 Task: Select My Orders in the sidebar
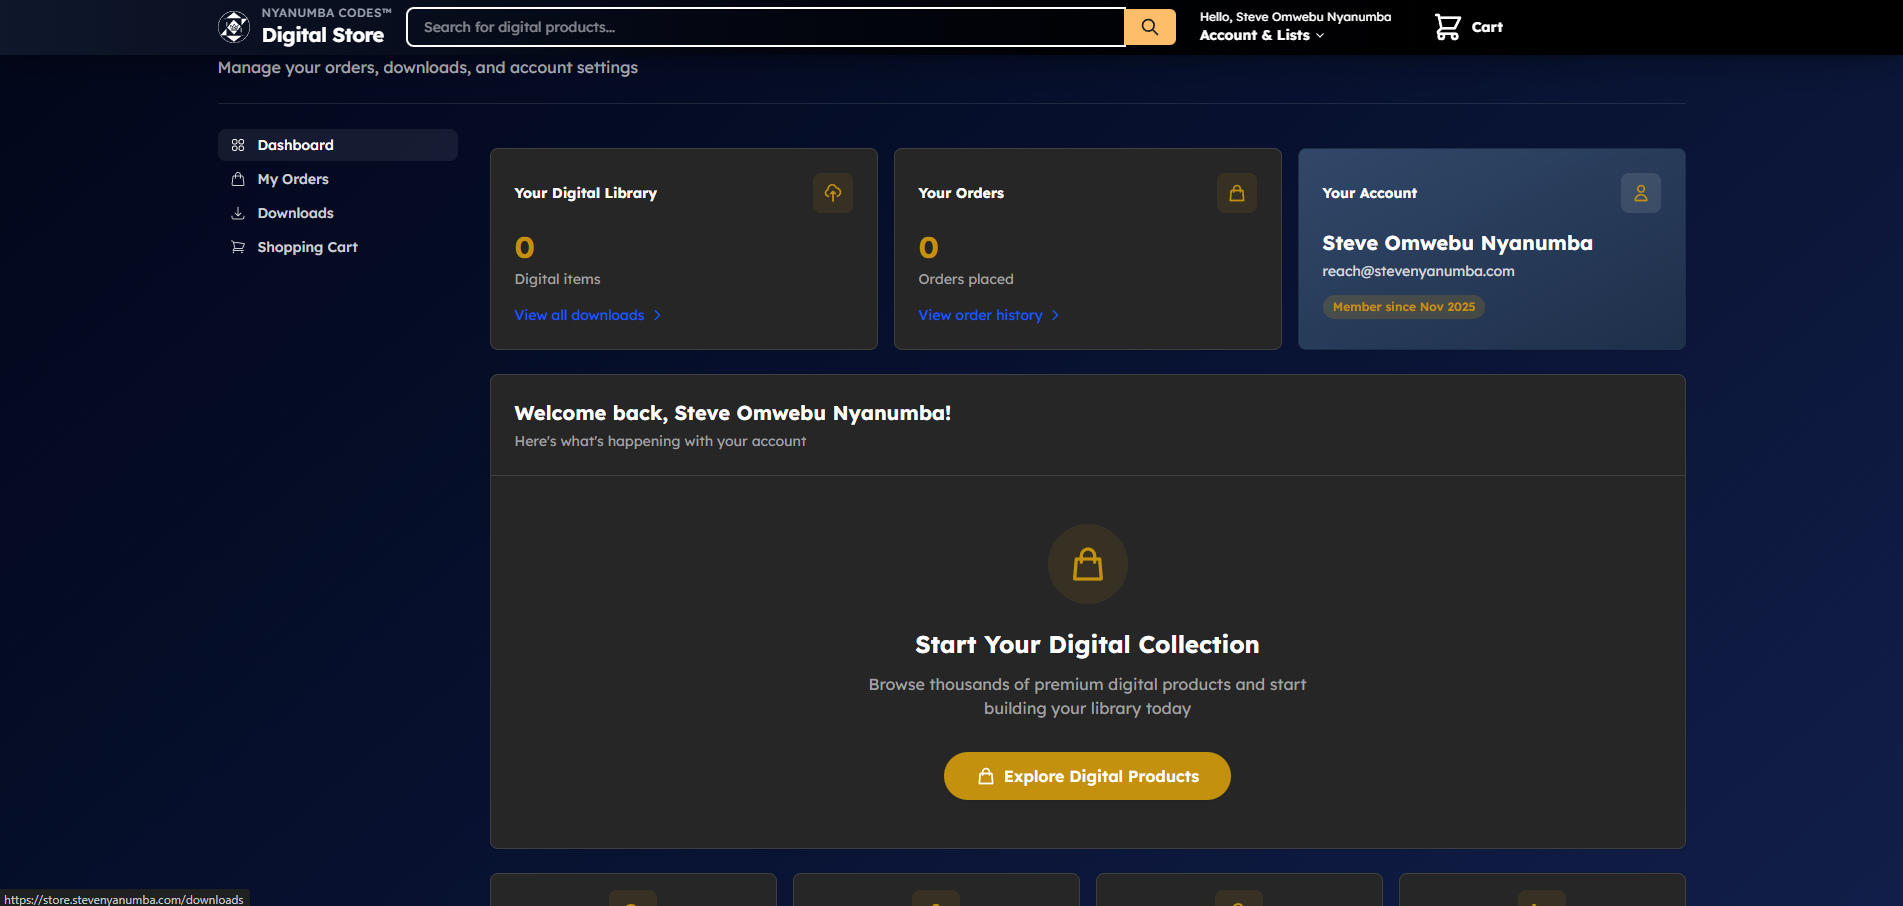pyautogui.click(x=292, y=179)
